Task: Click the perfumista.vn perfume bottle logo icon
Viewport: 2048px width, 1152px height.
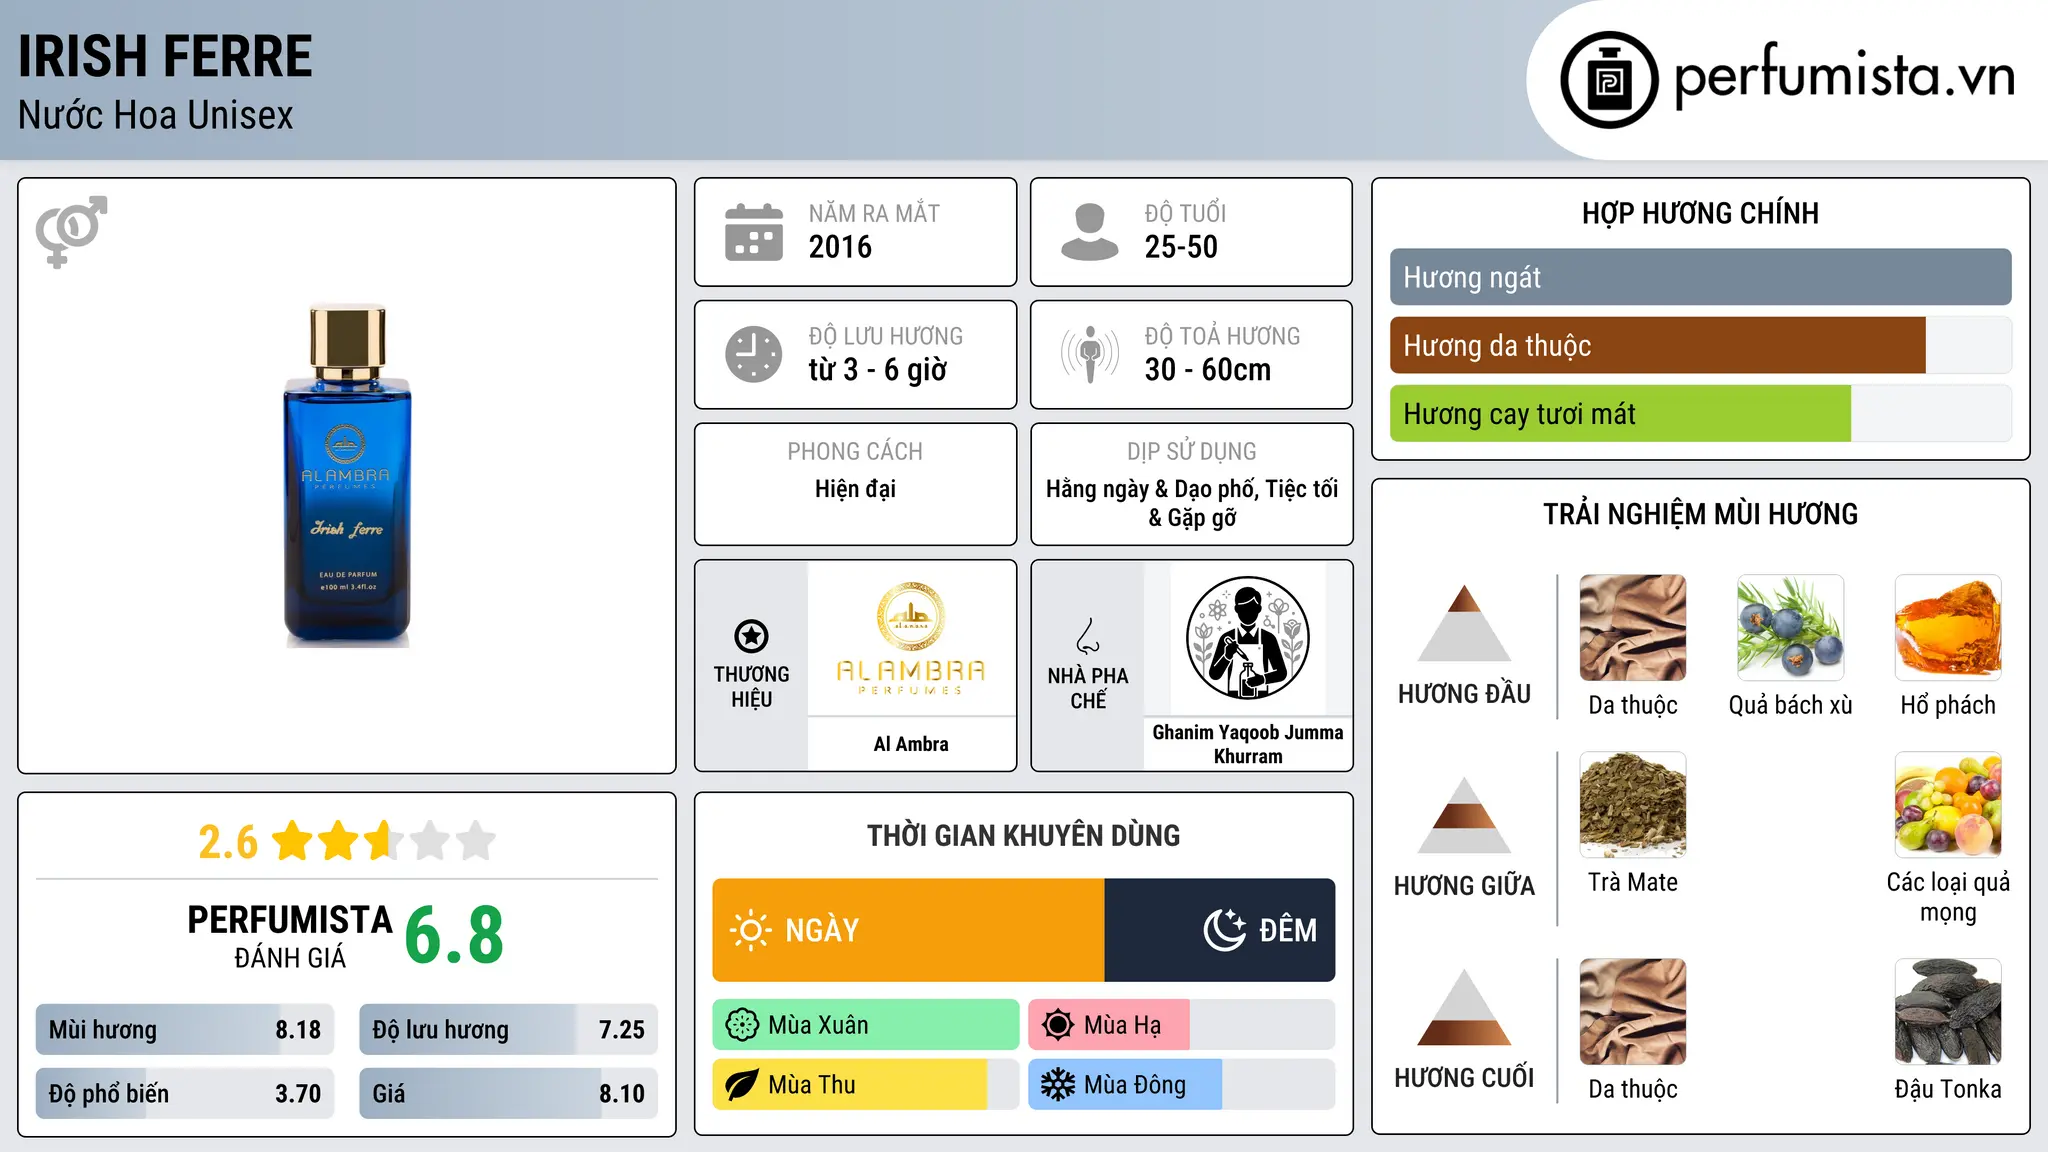Action: point(1609,80)
